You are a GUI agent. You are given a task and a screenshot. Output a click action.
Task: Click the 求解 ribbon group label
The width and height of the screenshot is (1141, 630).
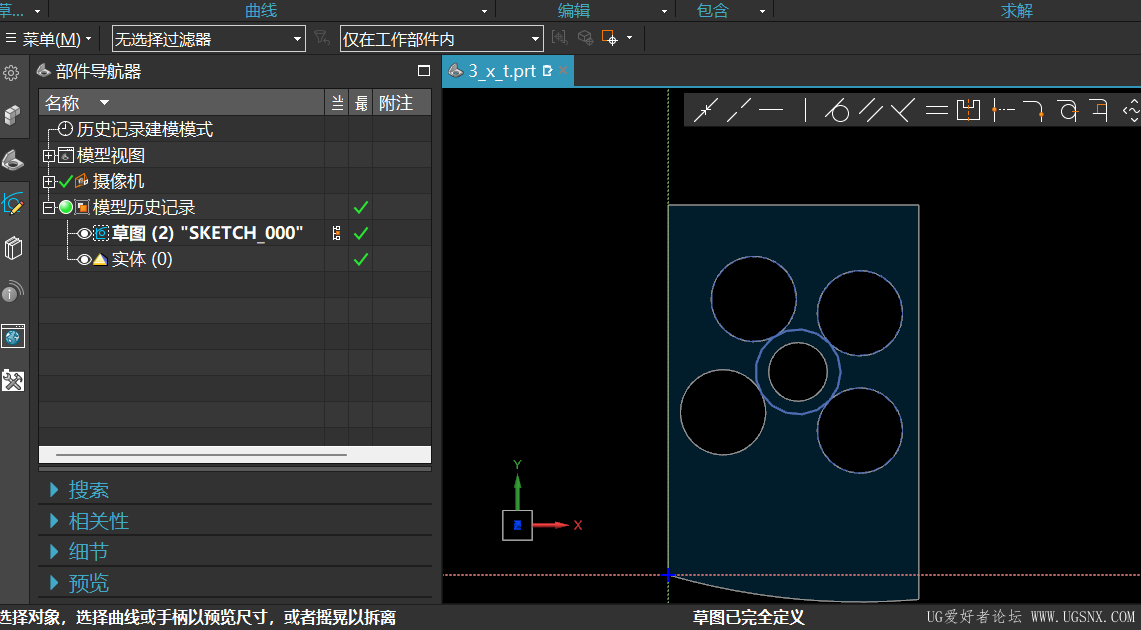(1017, 11)
